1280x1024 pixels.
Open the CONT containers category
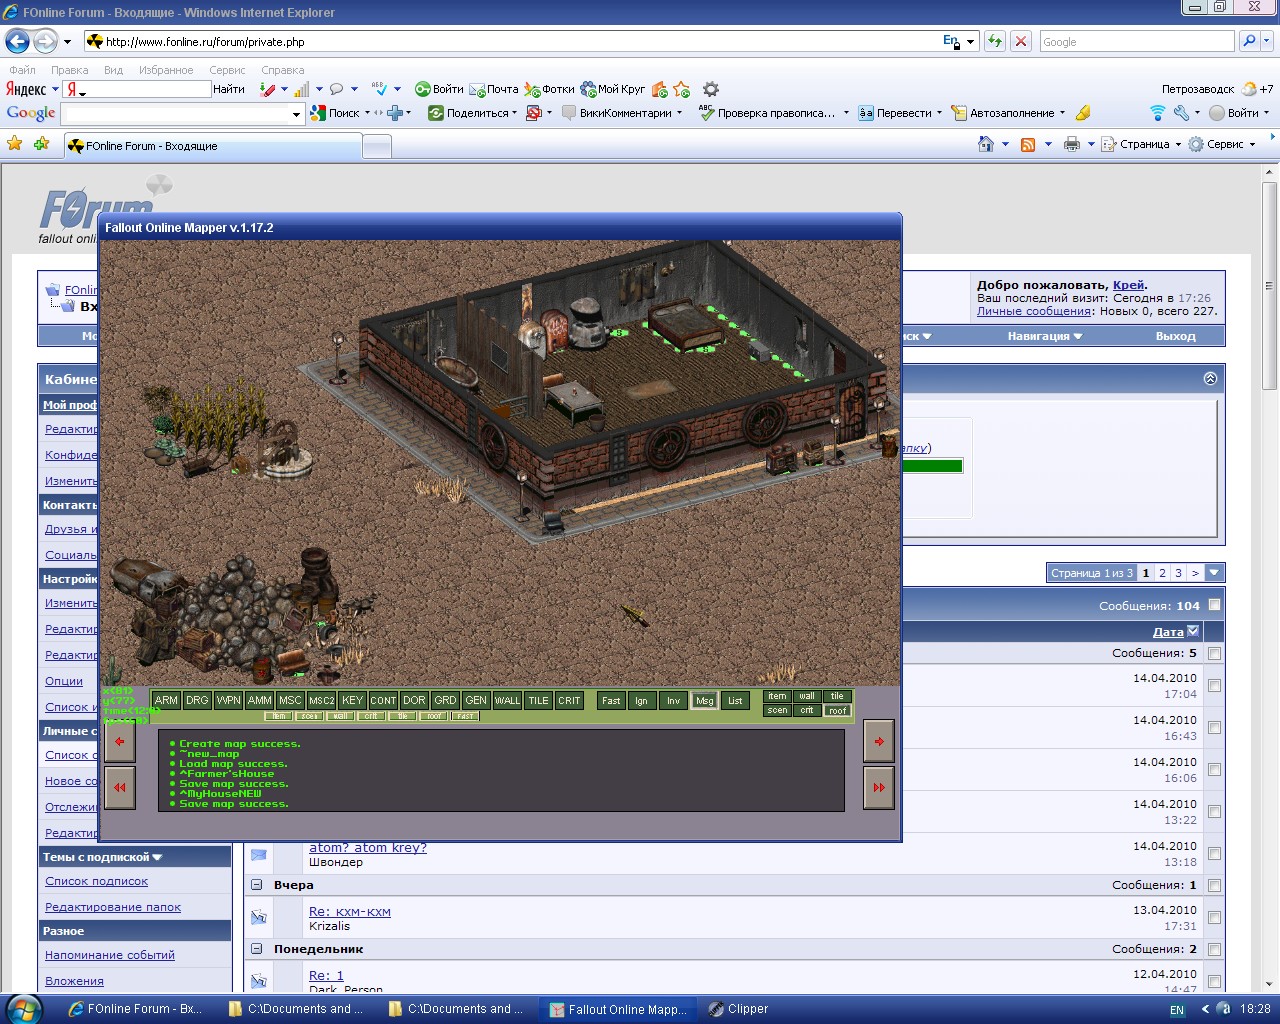[x=383, y=700]
